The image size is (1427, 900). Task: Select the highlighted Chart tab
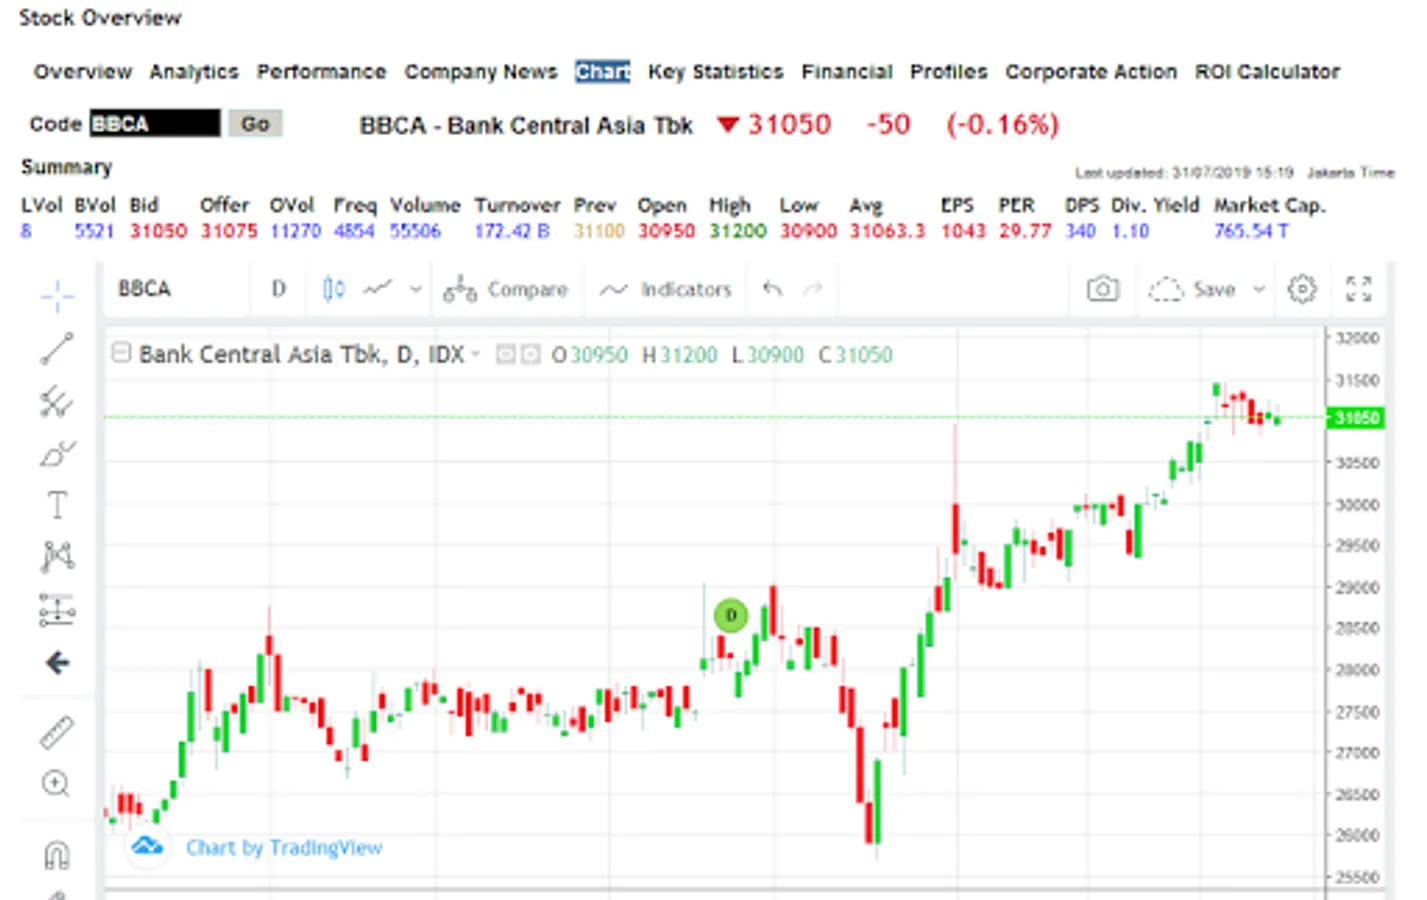602,72
